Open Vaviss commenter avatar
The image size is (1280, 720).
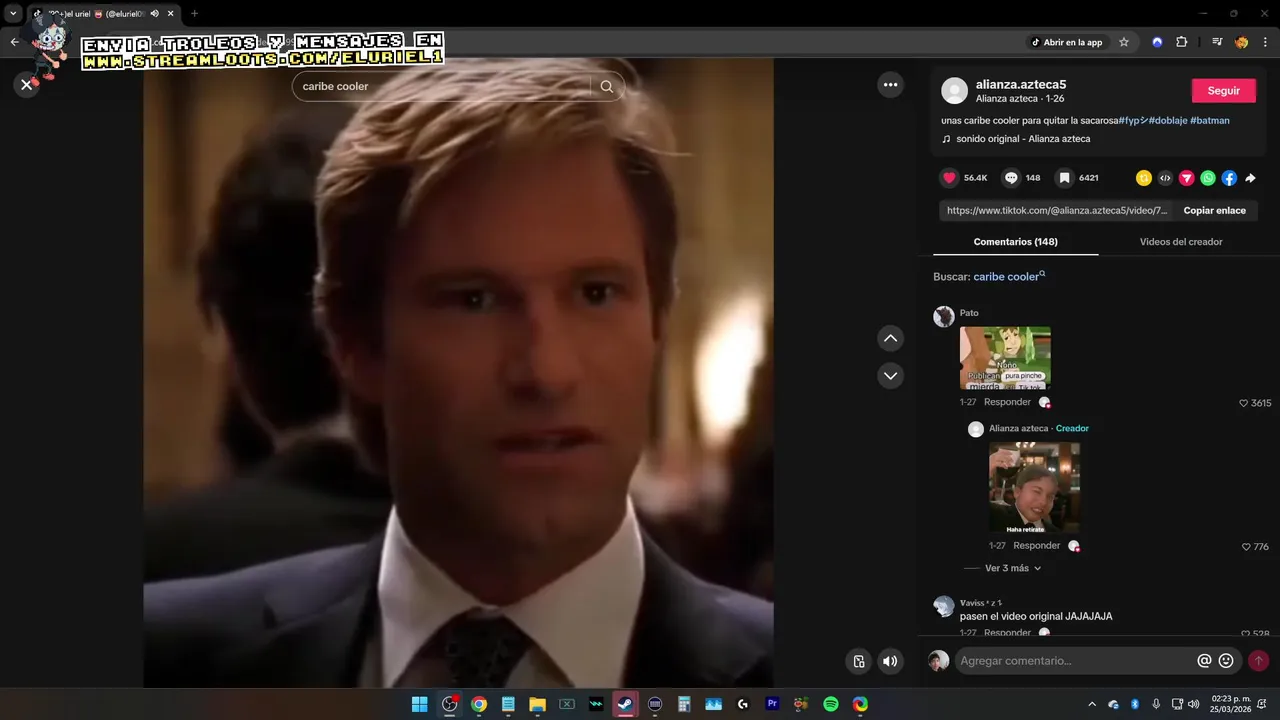coord(944,607)
